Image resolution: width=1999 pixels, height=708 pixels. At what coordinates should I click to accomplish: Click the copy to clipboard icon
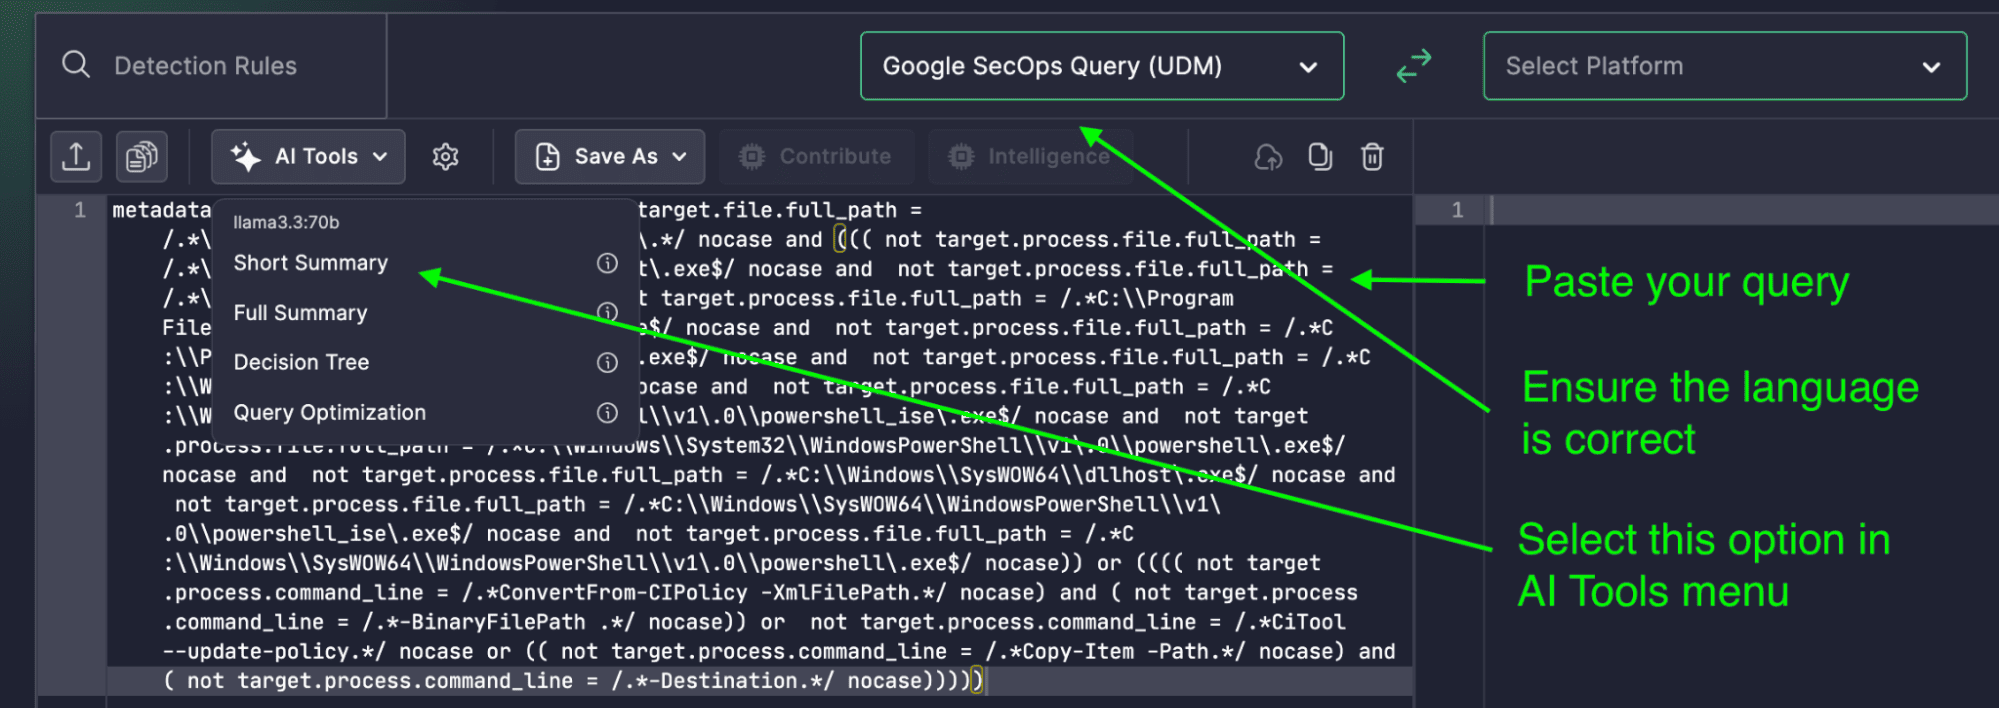point(1320,156)
